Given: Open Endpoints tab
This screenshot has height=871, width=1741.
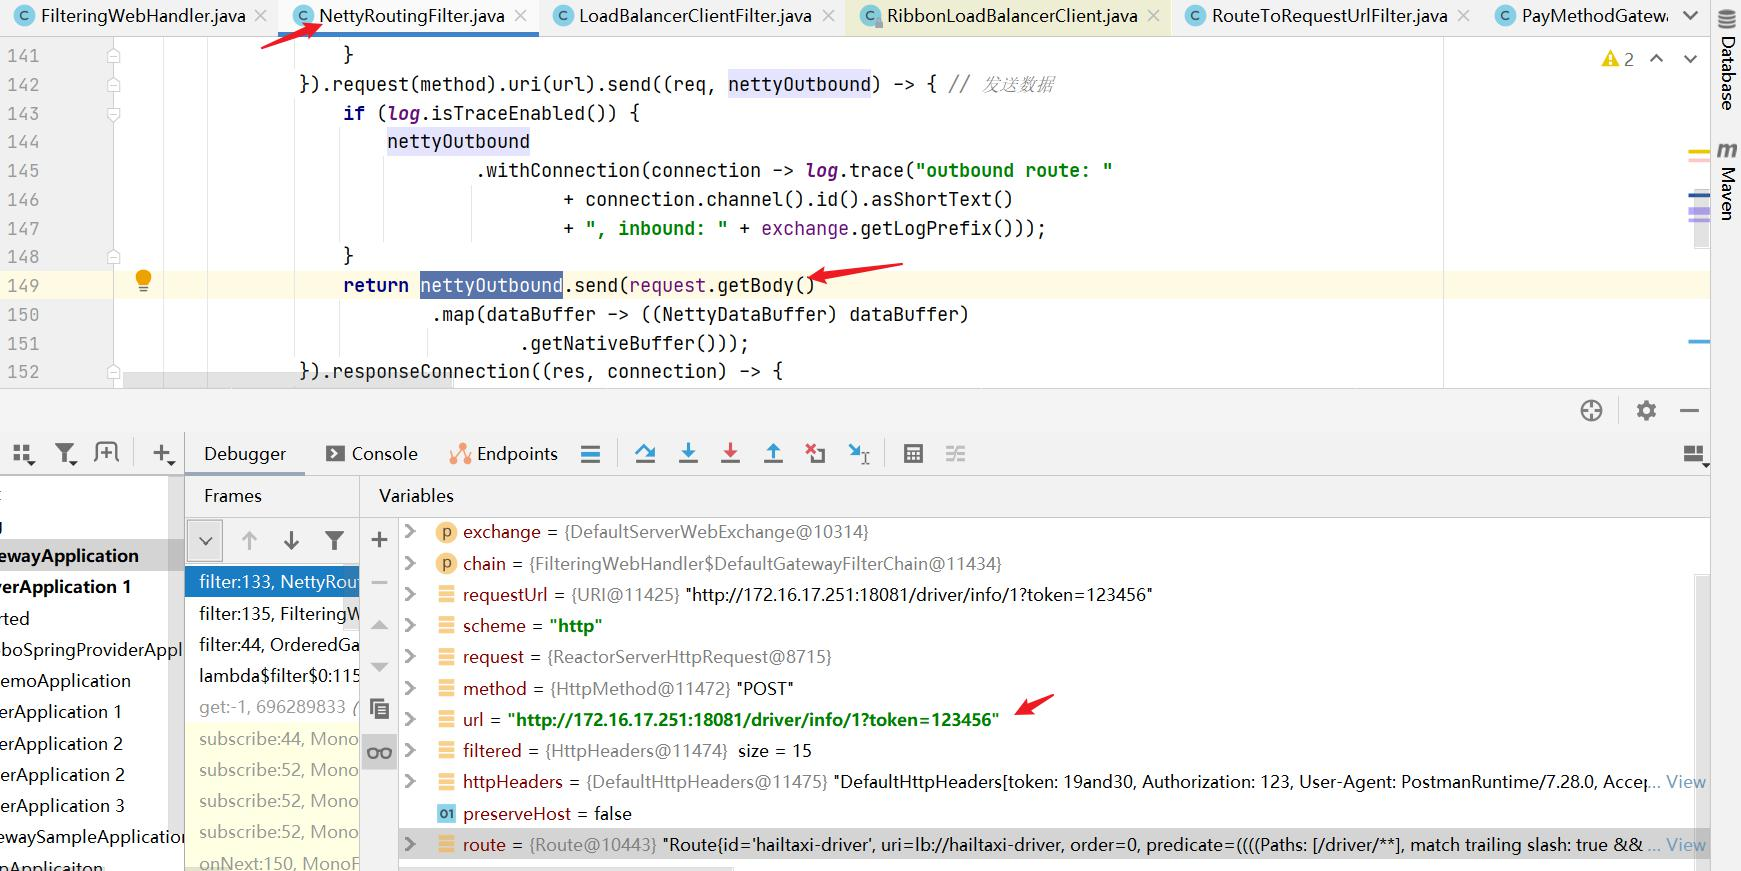Looking at the screenshot, I should pos(504,454).
